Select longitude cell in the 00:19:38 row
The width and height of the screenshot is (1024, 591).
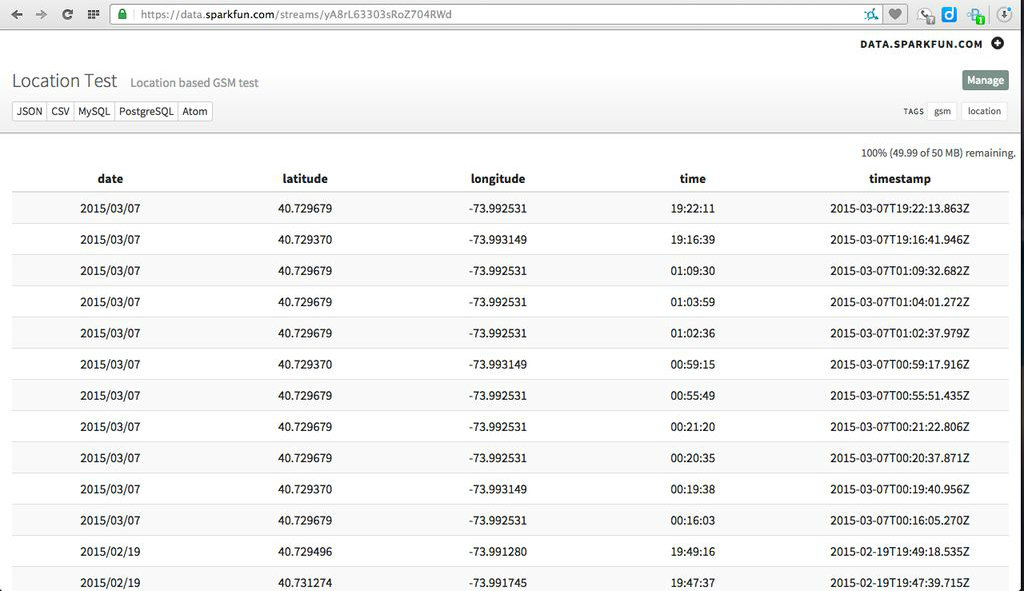click(498, 489)
